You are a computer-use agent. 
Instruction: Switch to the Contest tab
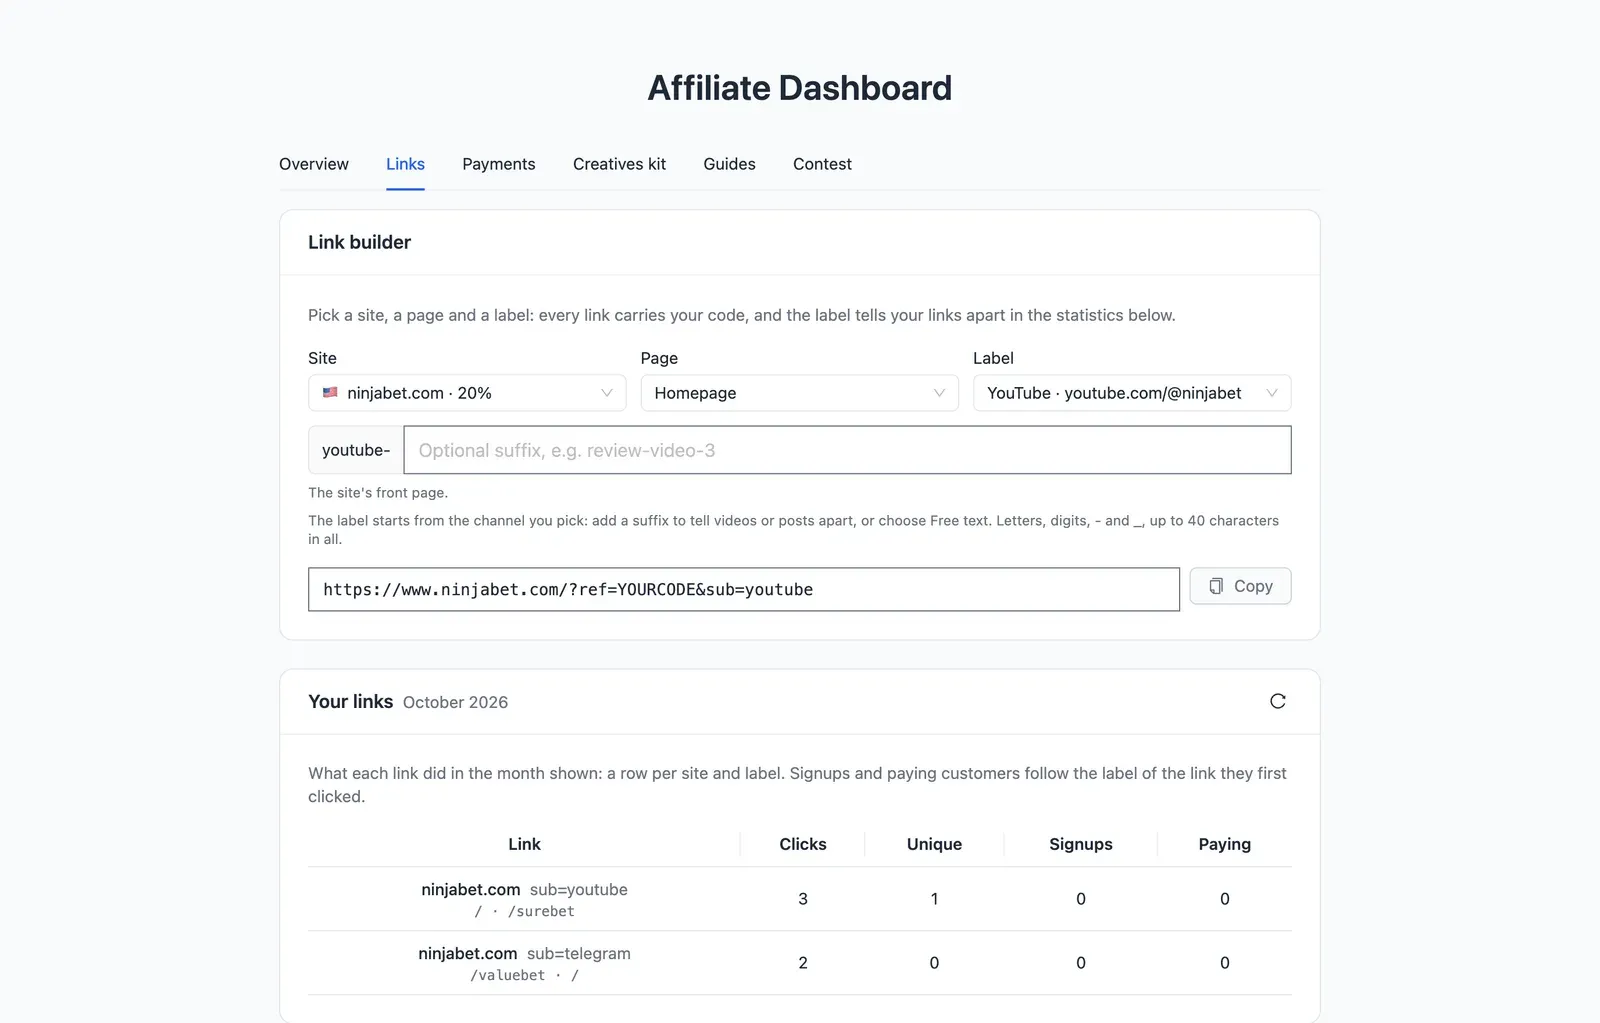coord(822,164)
